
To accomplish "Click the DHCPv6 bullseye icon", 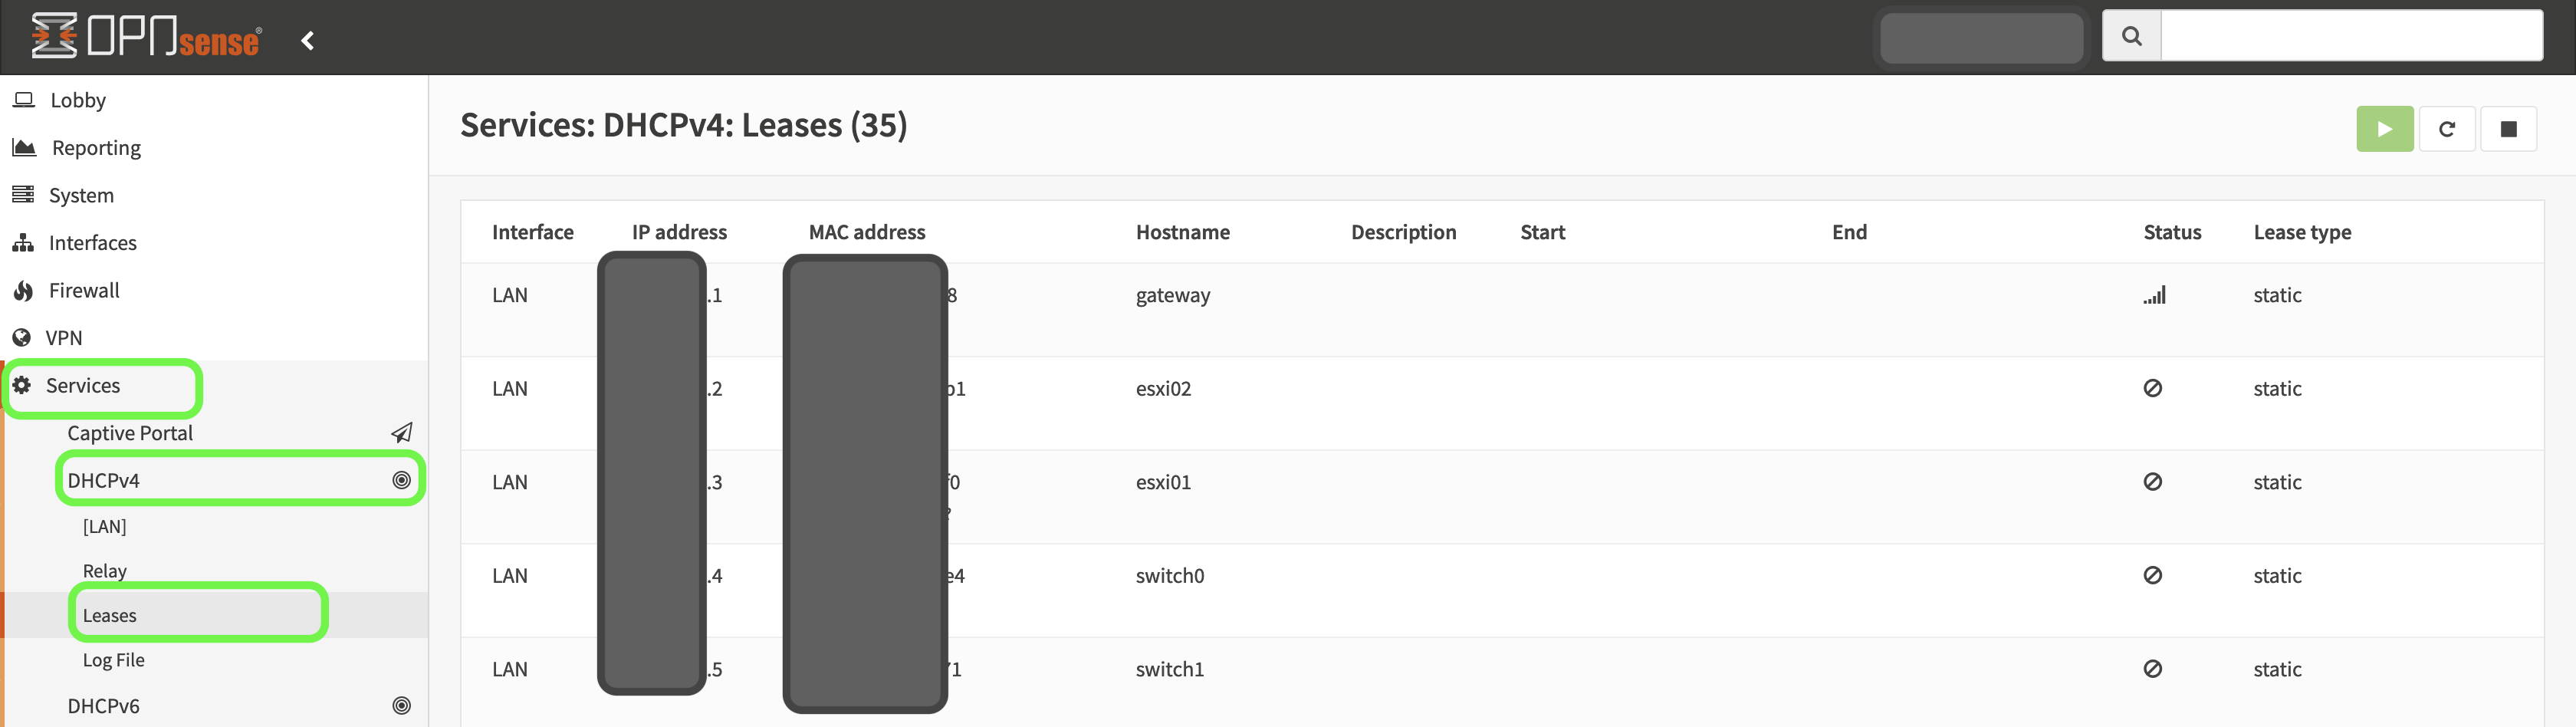I will (x=401, y=705).
